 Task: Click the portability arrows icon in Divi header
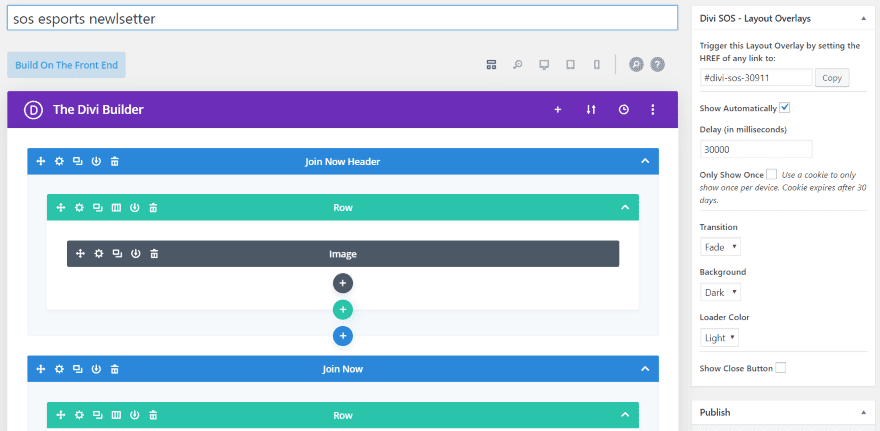point(590,109)
